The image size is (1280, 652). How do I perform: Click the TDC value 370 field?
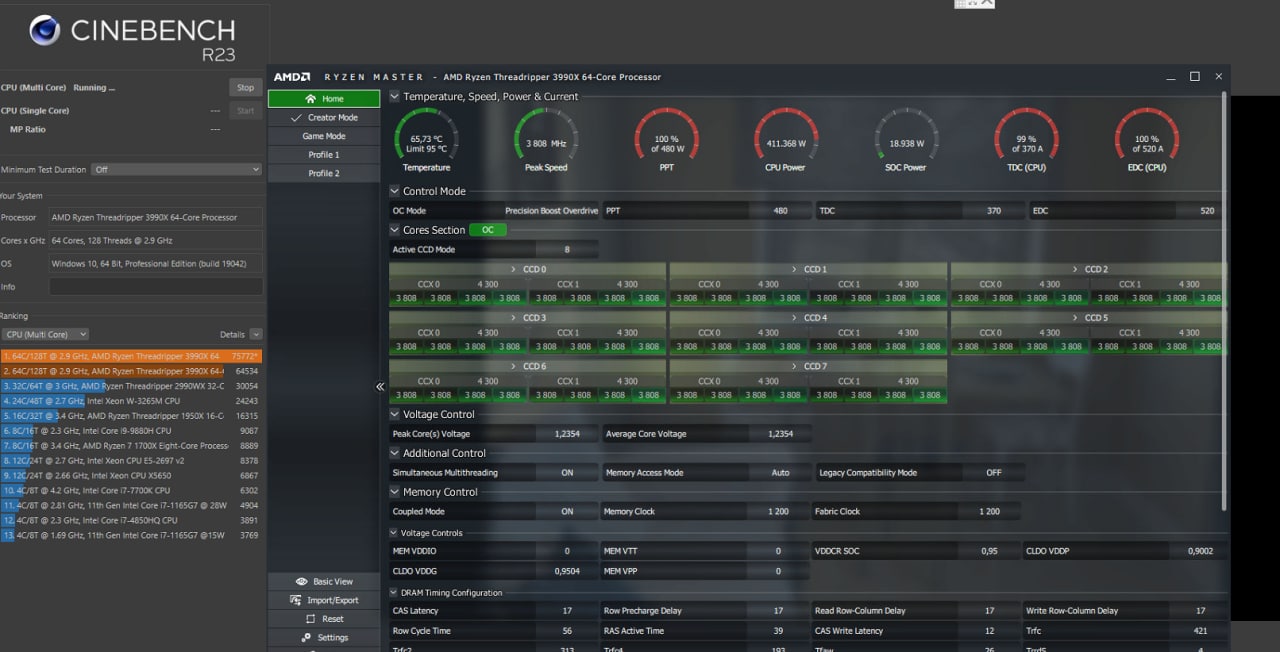click(994, 211)
